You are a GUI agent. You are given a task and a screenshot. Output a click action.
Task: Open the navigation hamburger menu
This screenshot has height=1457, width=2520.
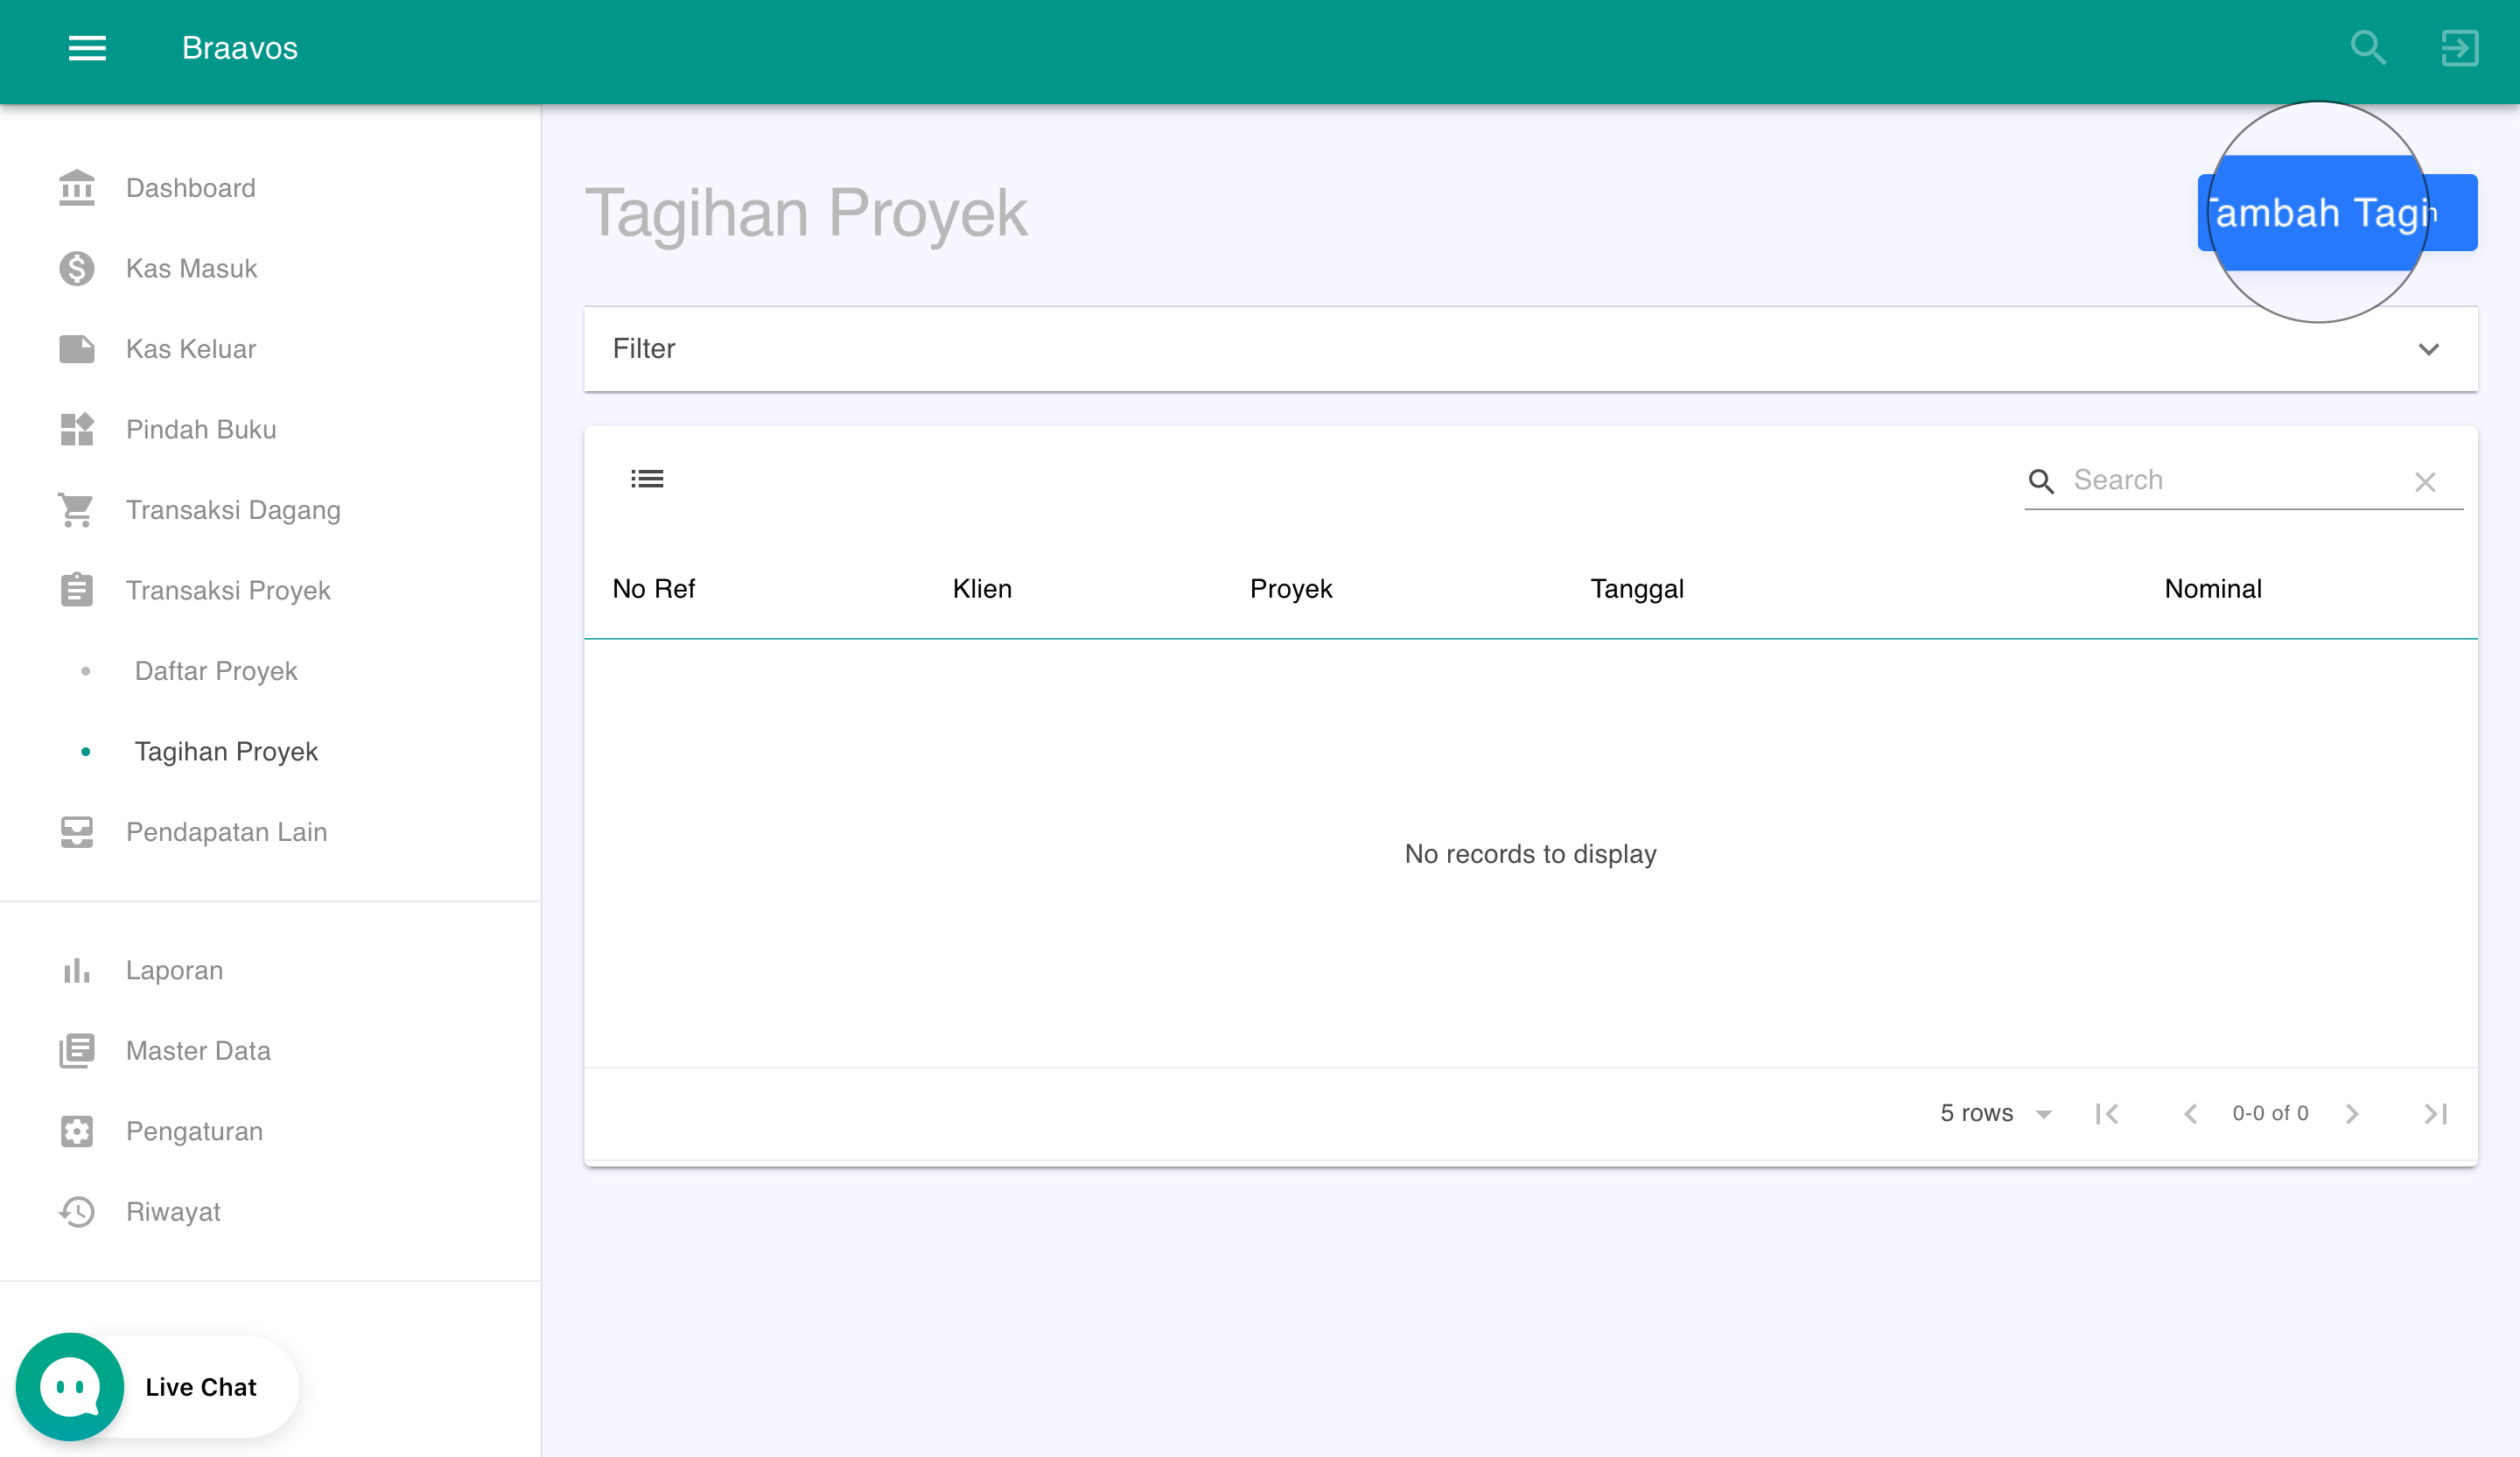(x=86, y=48)
